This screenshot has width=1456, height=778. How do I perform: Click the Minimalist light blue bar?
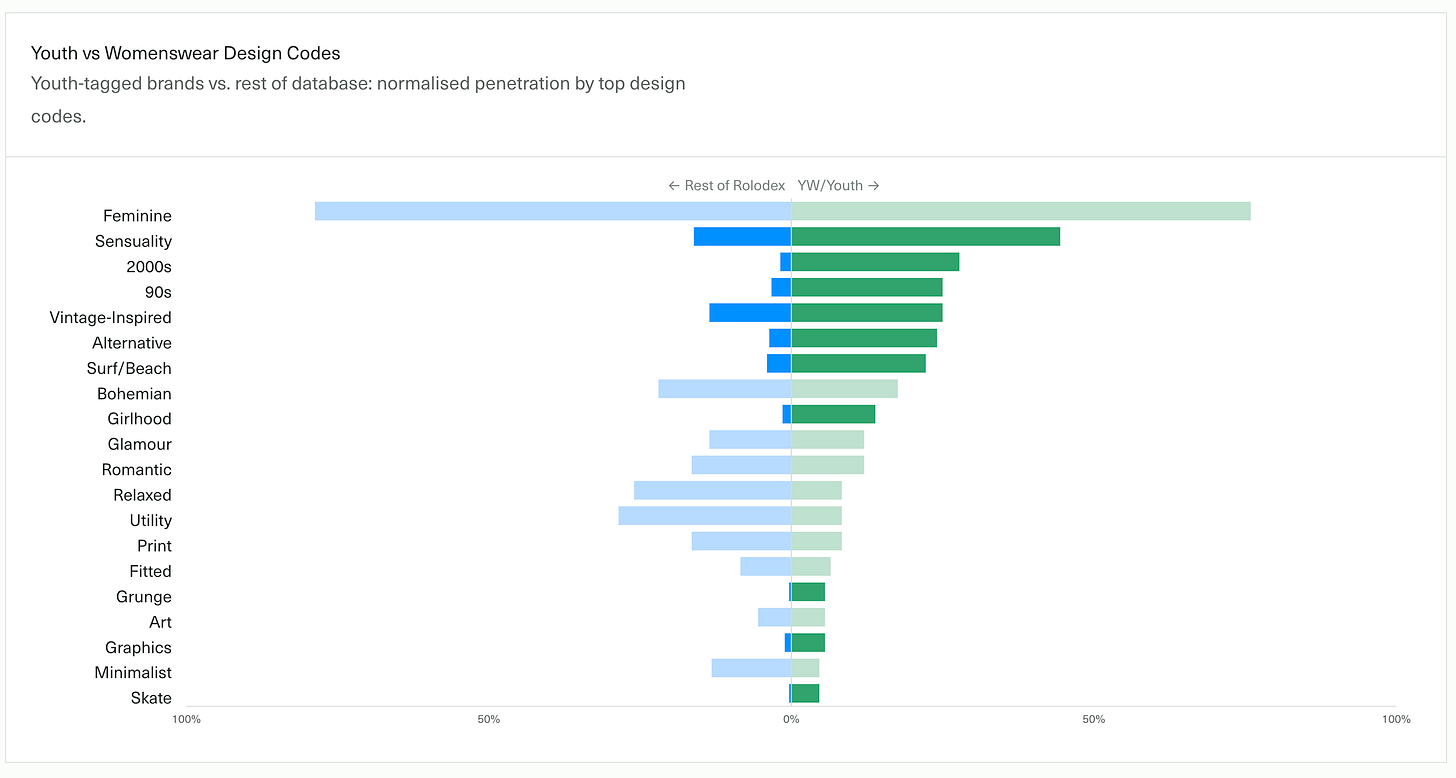click(752, 668)
